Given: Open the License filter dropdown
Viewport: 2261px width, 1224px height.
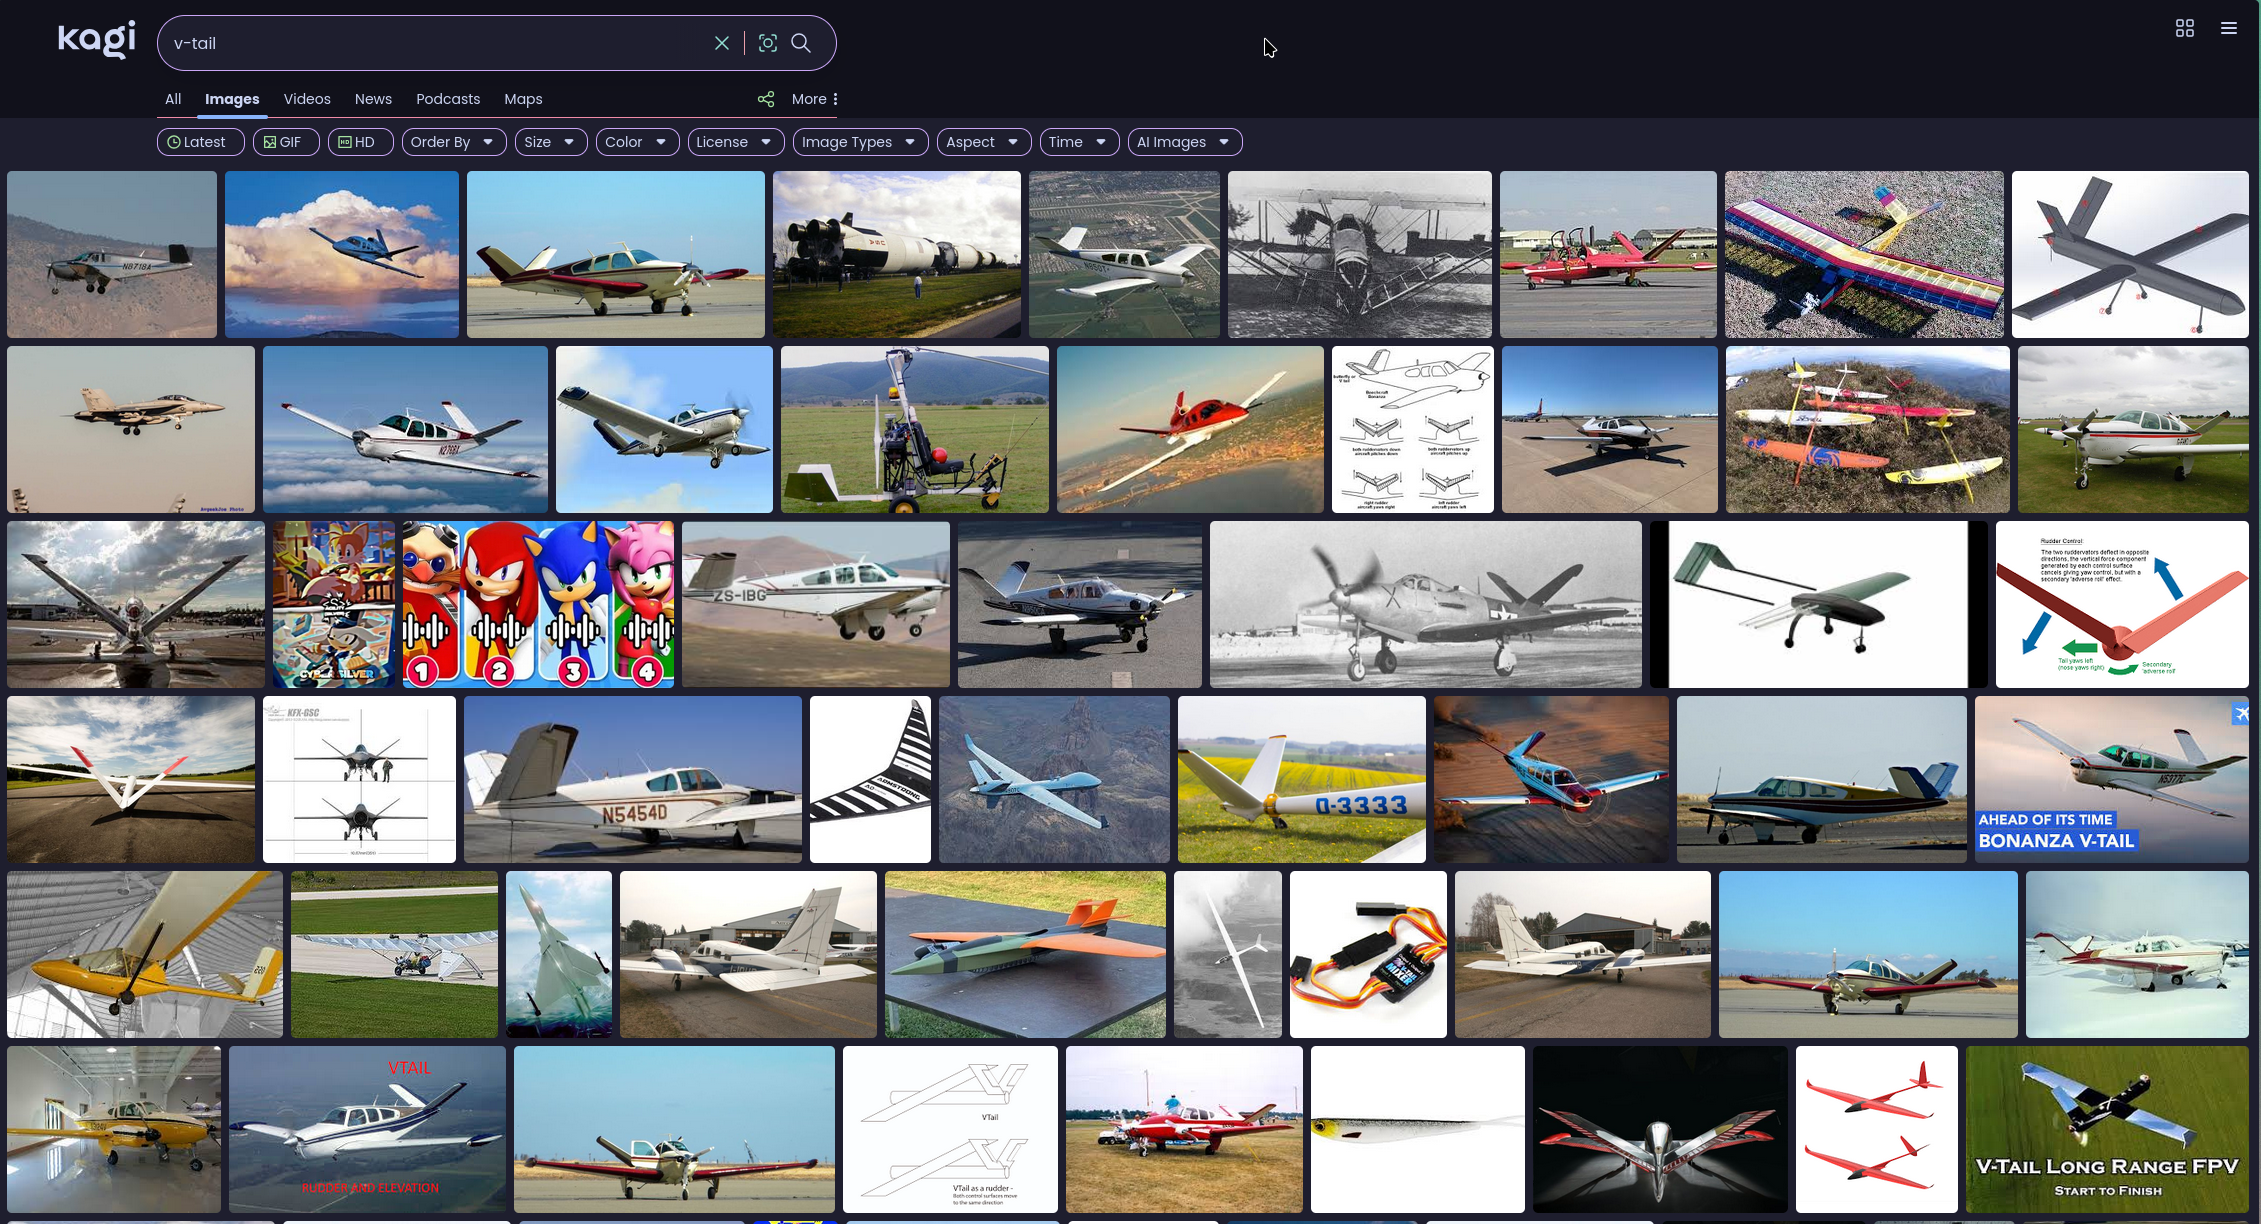Looking at the screenshot, I should tap(735, 142).
